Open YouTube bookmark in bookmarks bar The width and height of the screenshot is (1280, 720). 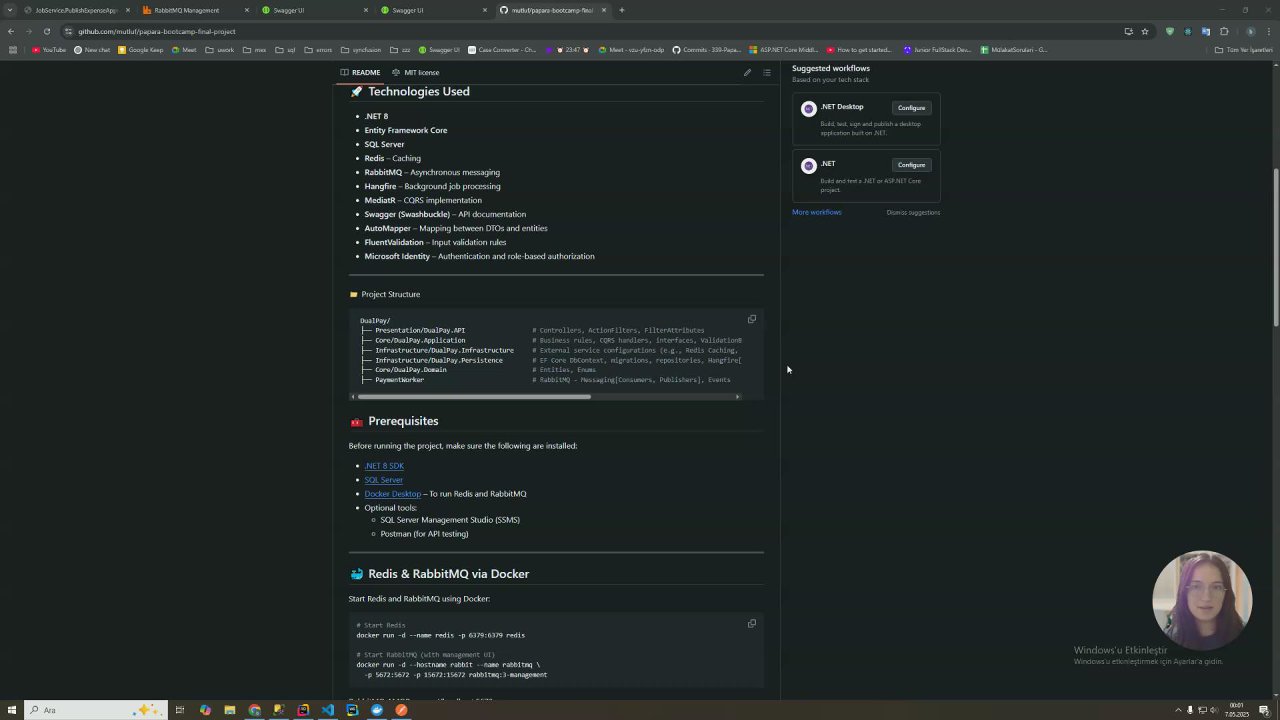pos(49,50)
